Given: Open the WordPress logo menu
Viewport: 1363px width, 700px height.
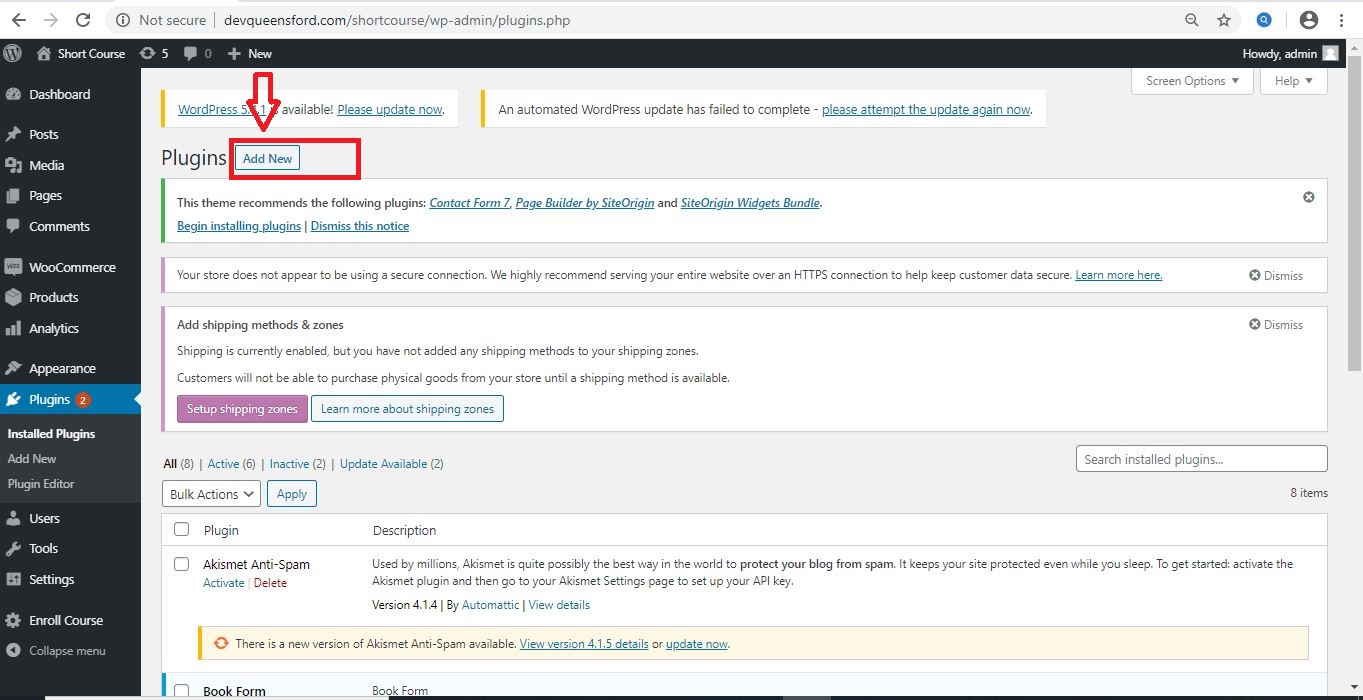Looking at the screenshot, I should (13, 53).
